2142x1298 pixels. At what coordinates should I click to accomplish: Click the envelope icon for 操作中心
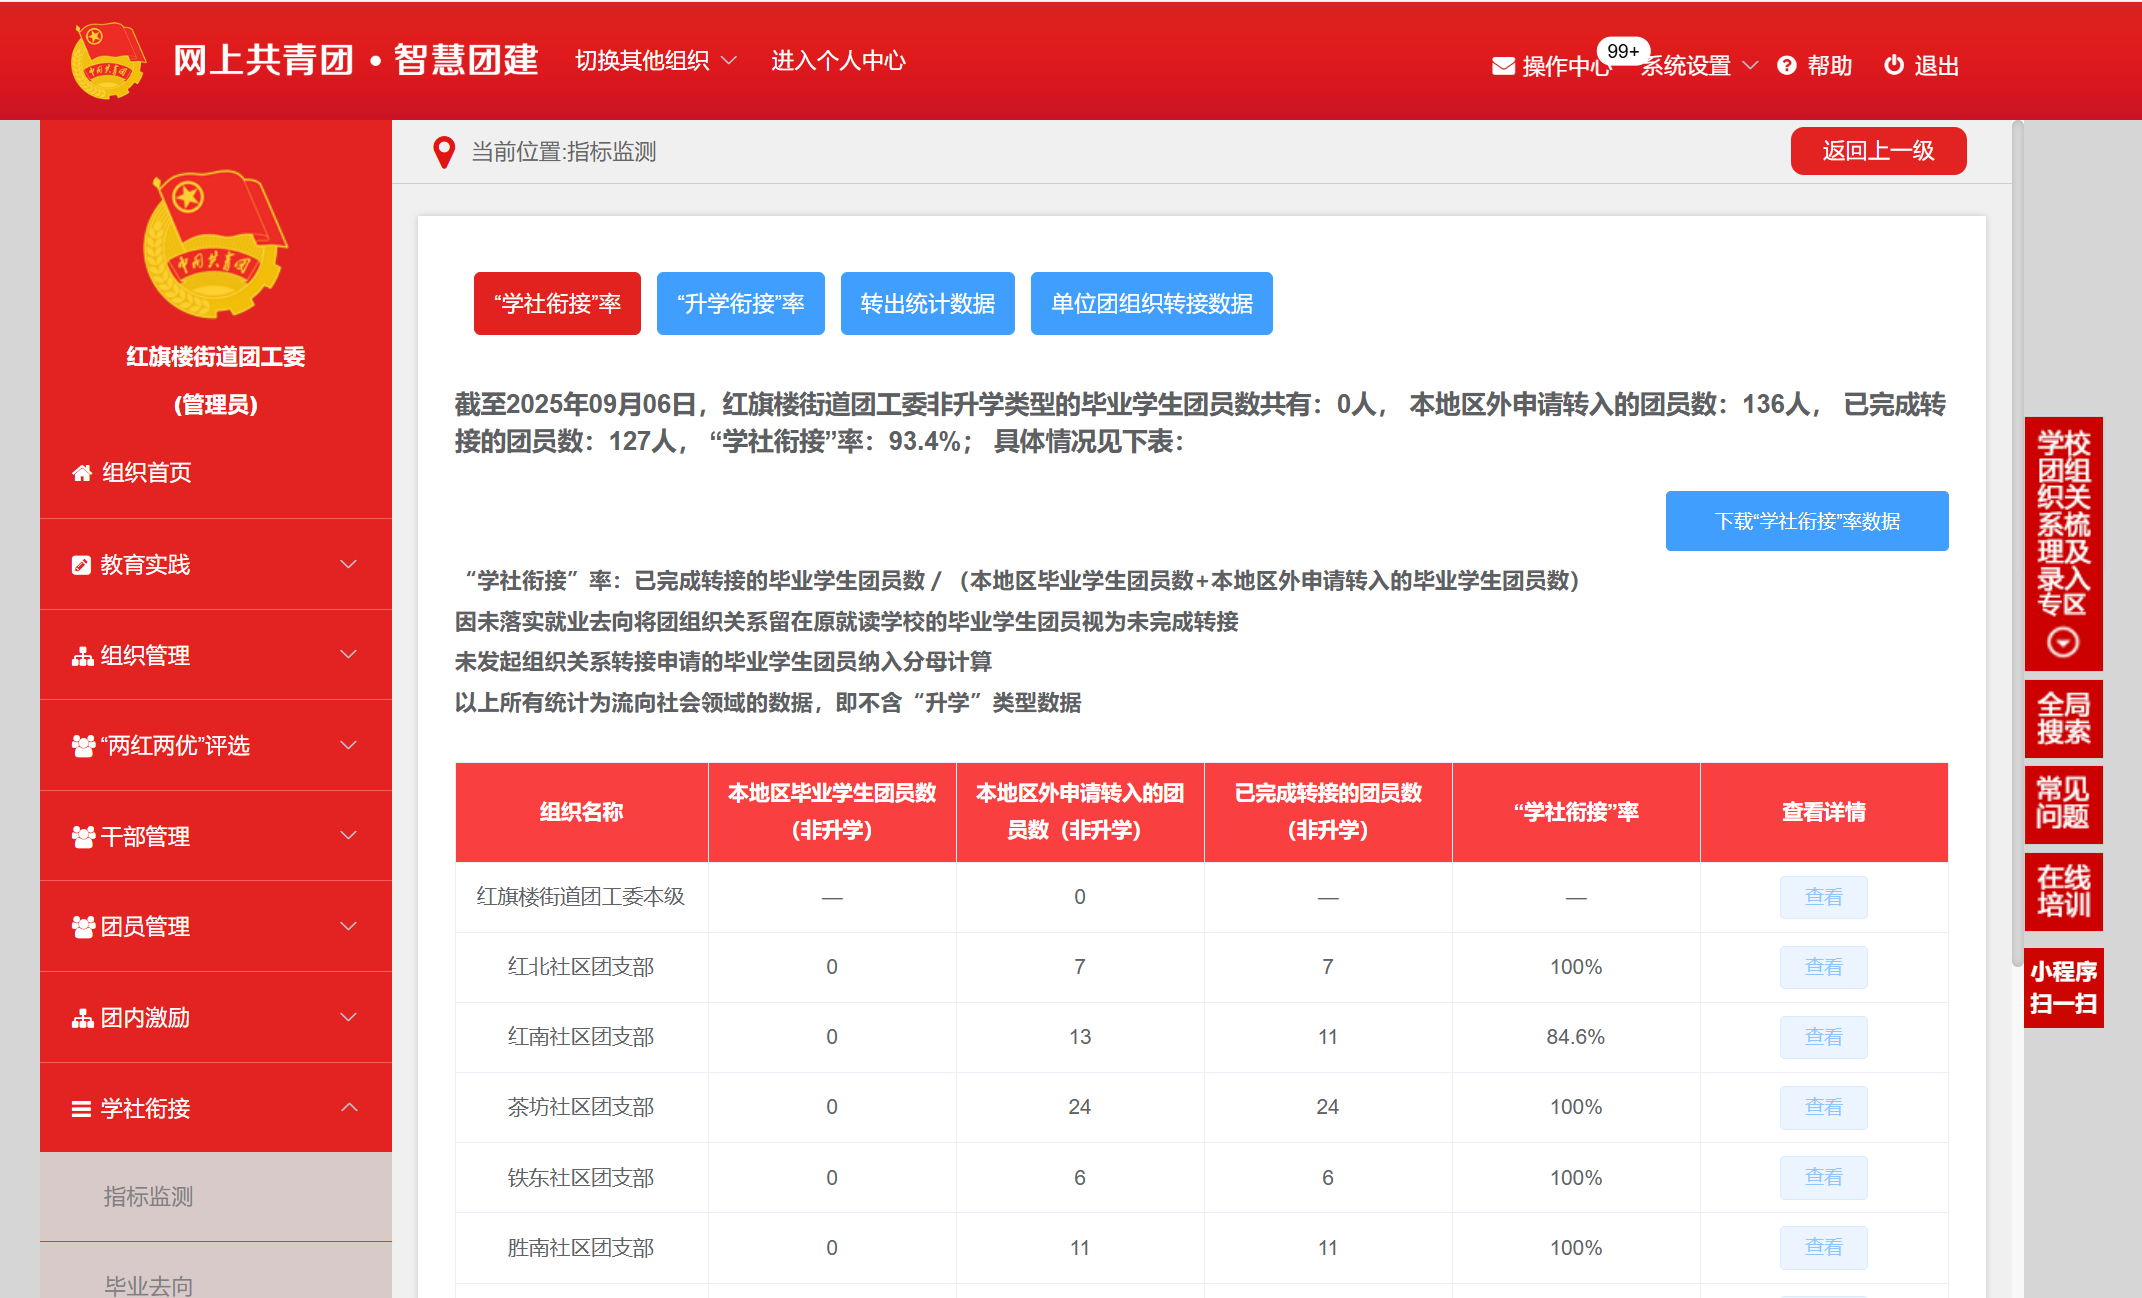pyautogui.click(x=1503, y=66)
